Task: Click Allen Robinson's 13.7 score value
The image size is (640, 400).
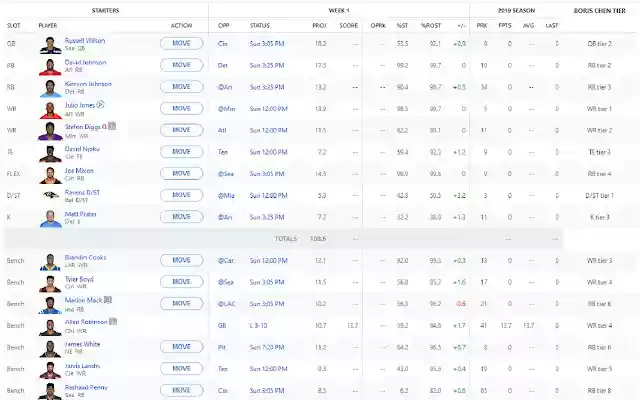Action: pos(352,325)
